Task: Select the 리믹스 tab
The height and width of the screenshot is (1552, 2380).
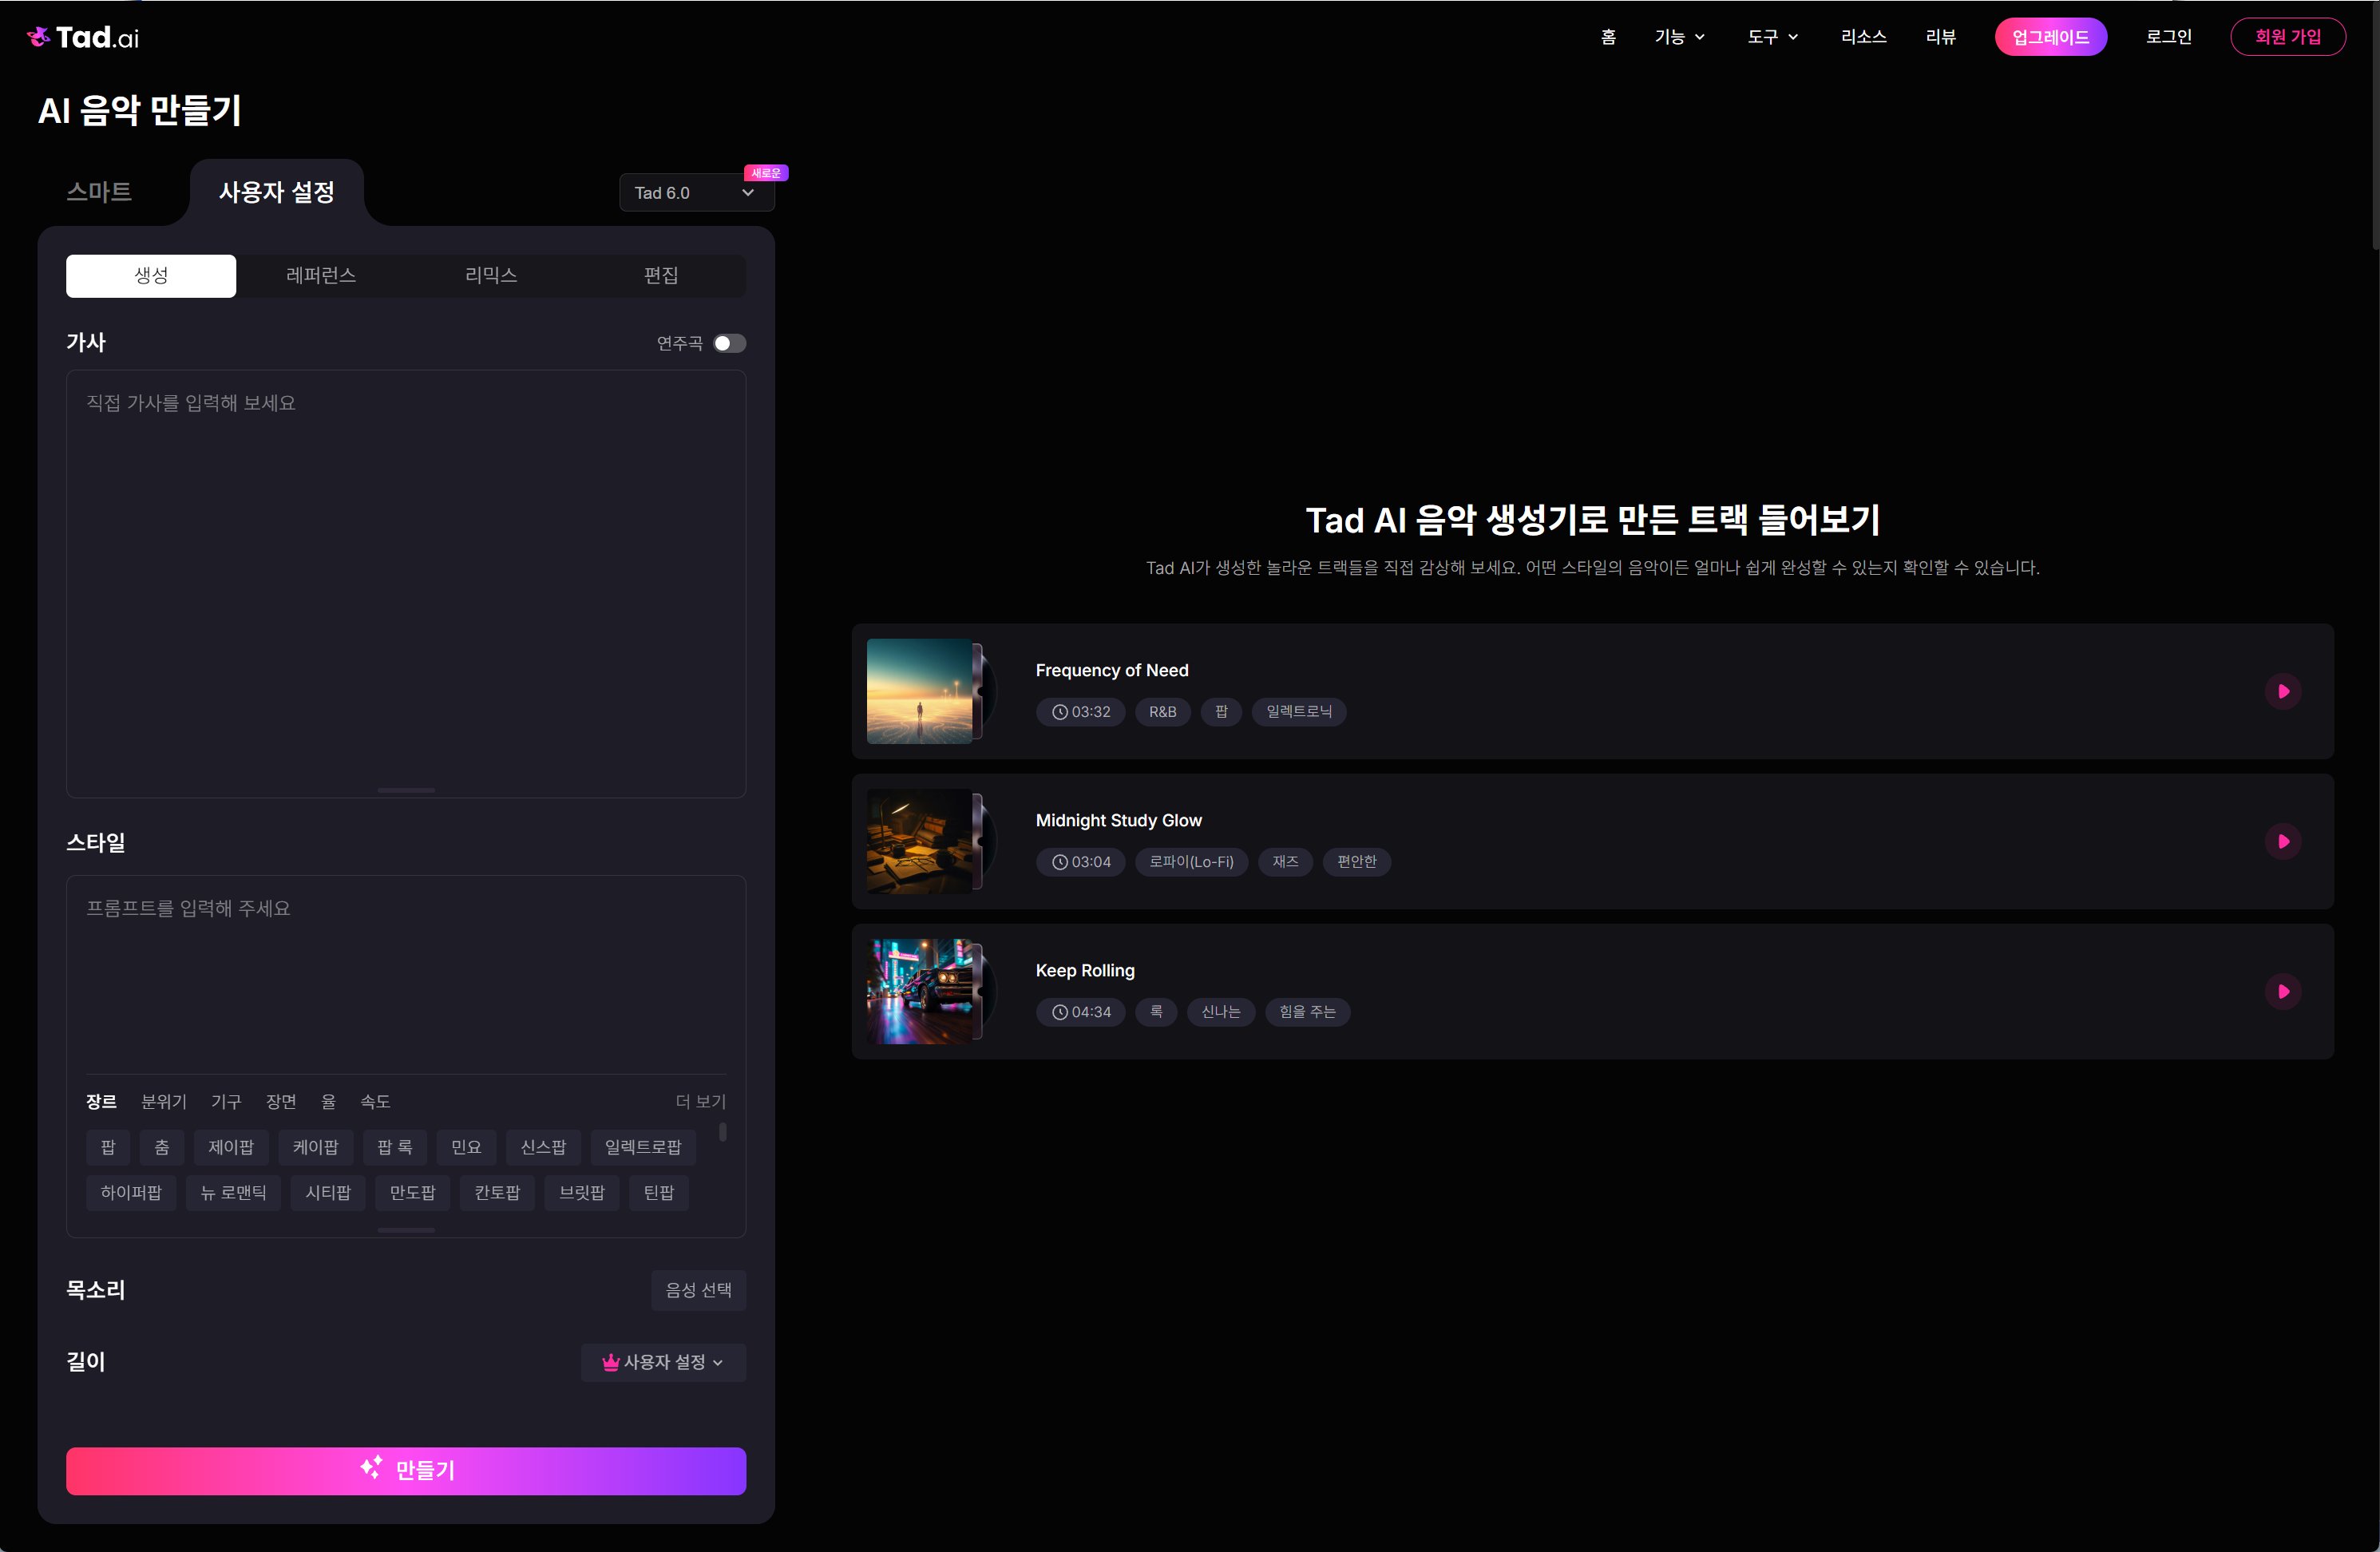Action: (x=491, y=275)
